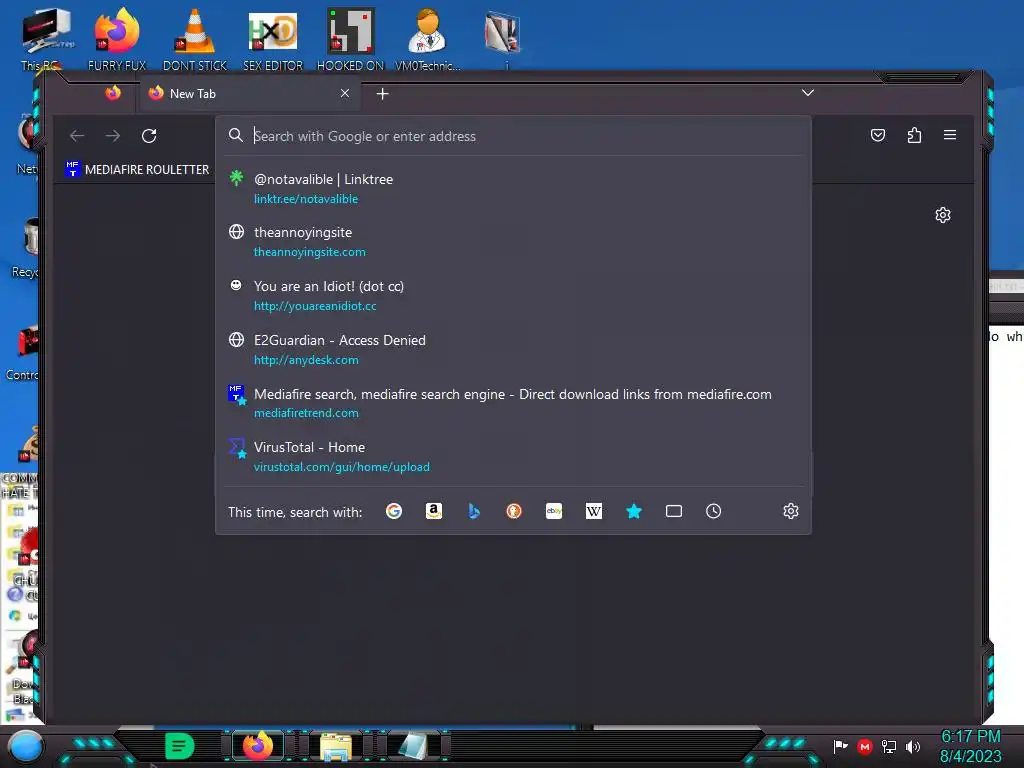This screenshot has height=768, width=1024.
Task: Open the new tab page settings gear
Action: coord(942,215)
